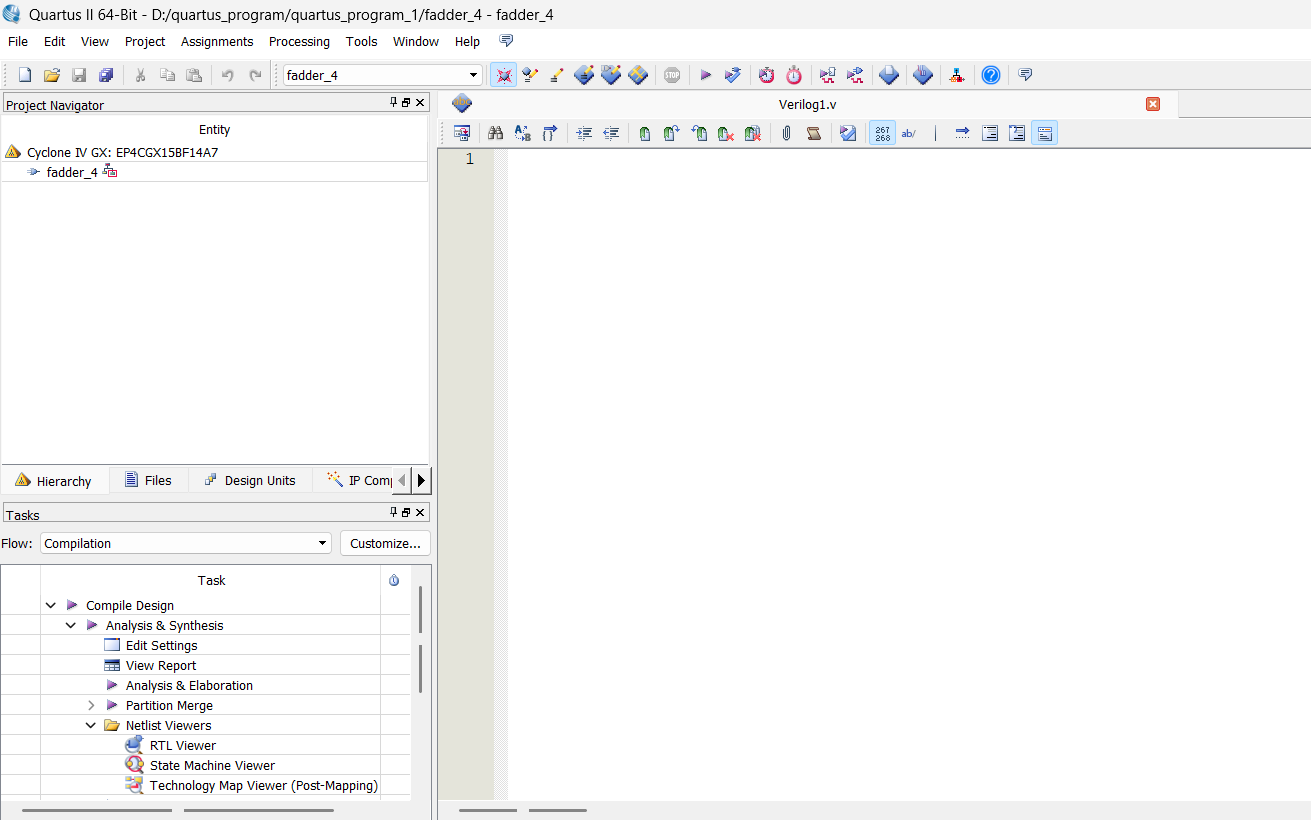
Task: Click the New file icon
Action: coord(25,75)
